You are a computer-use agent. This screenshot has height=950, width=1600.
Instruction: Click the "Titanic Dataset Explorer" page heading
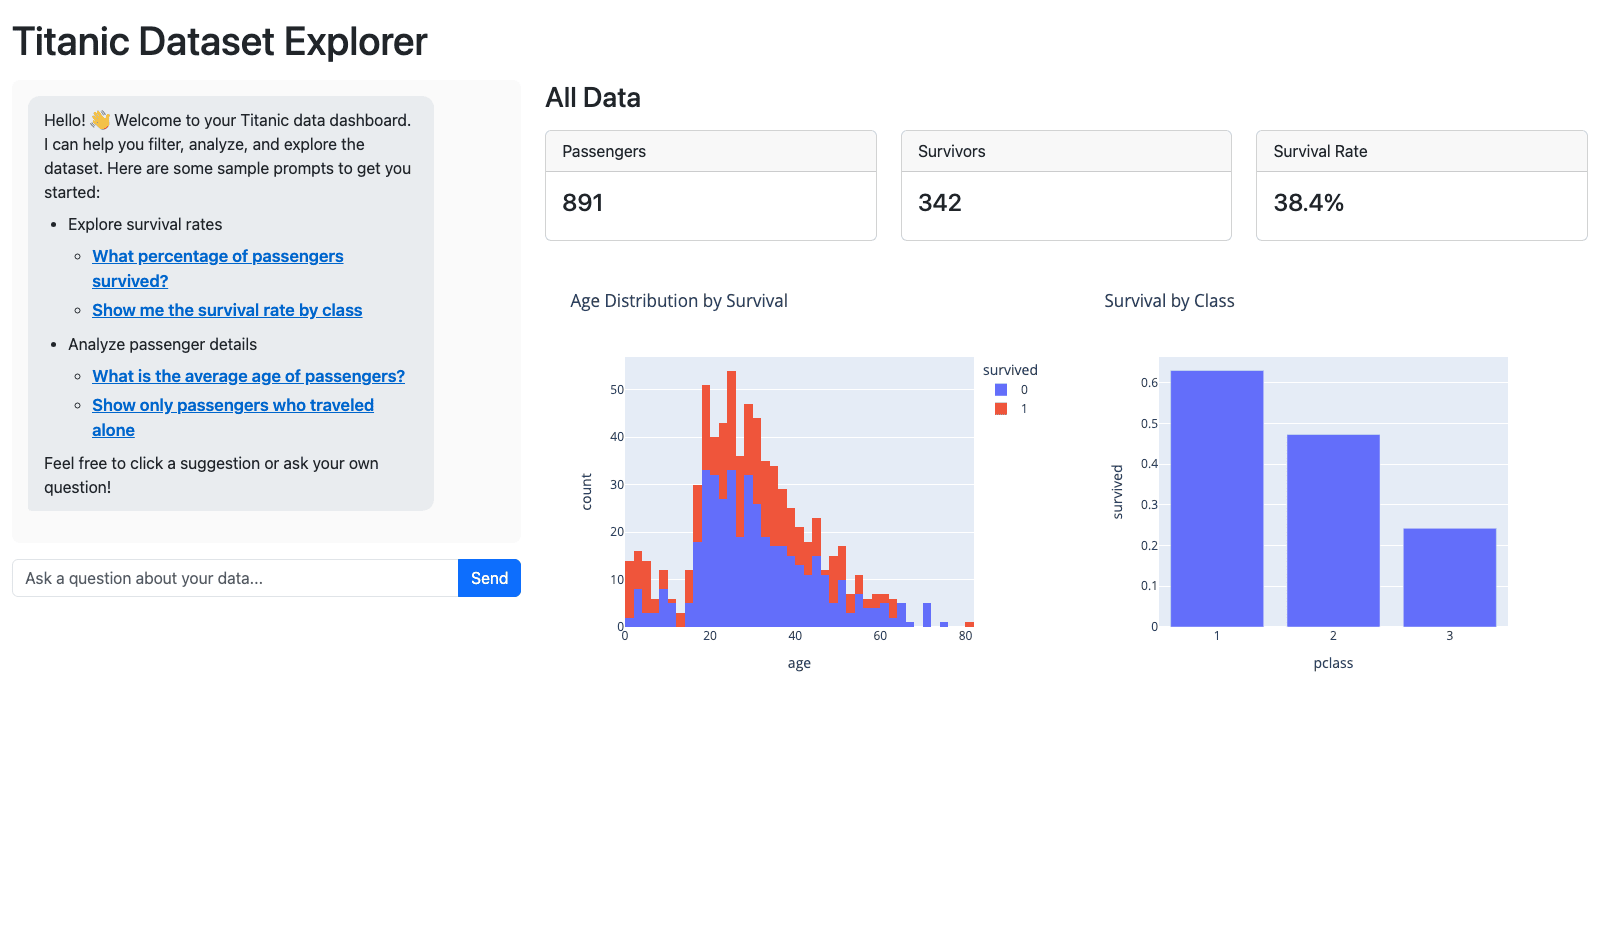click(220, 42)
